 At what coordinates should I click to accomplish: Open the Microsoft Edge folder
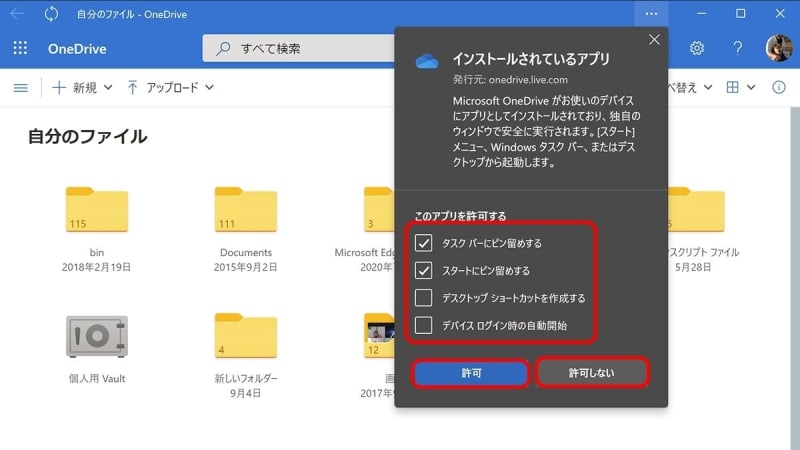click(x=379, y=210)
